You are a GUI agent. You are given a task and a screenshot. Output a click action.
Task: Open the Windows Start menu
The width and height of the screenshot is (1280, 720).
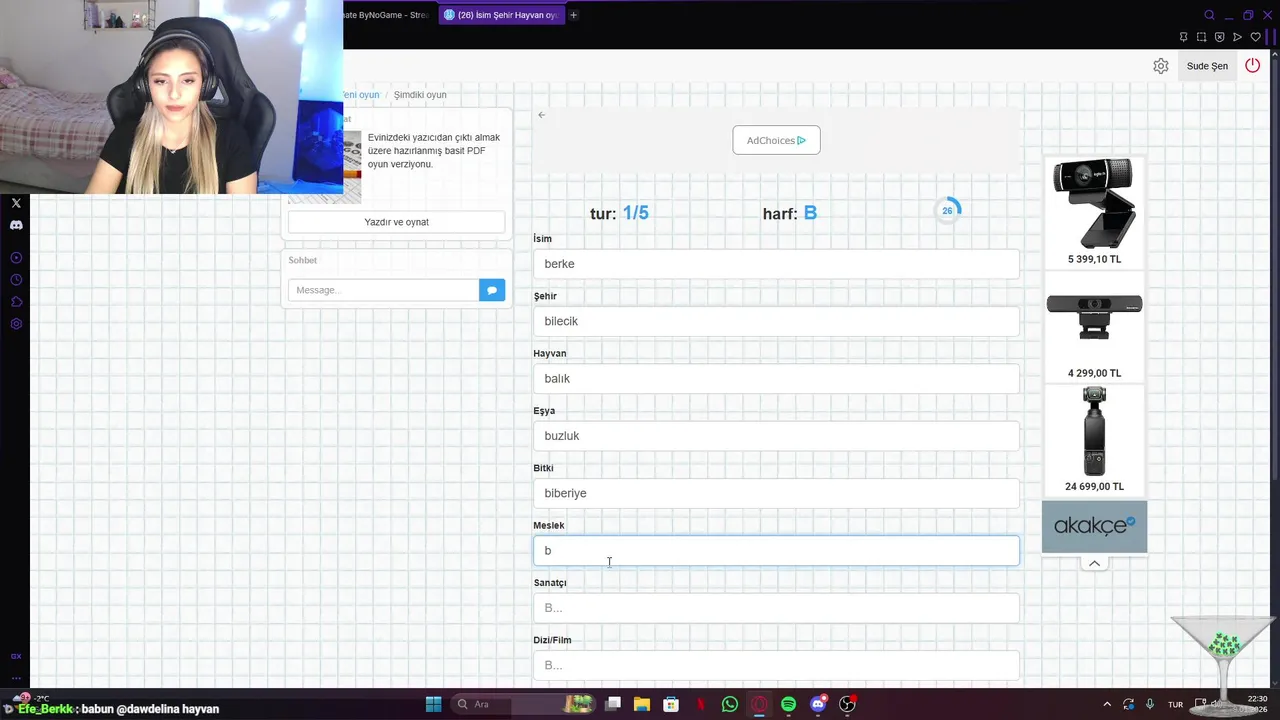tap(433, 704)
